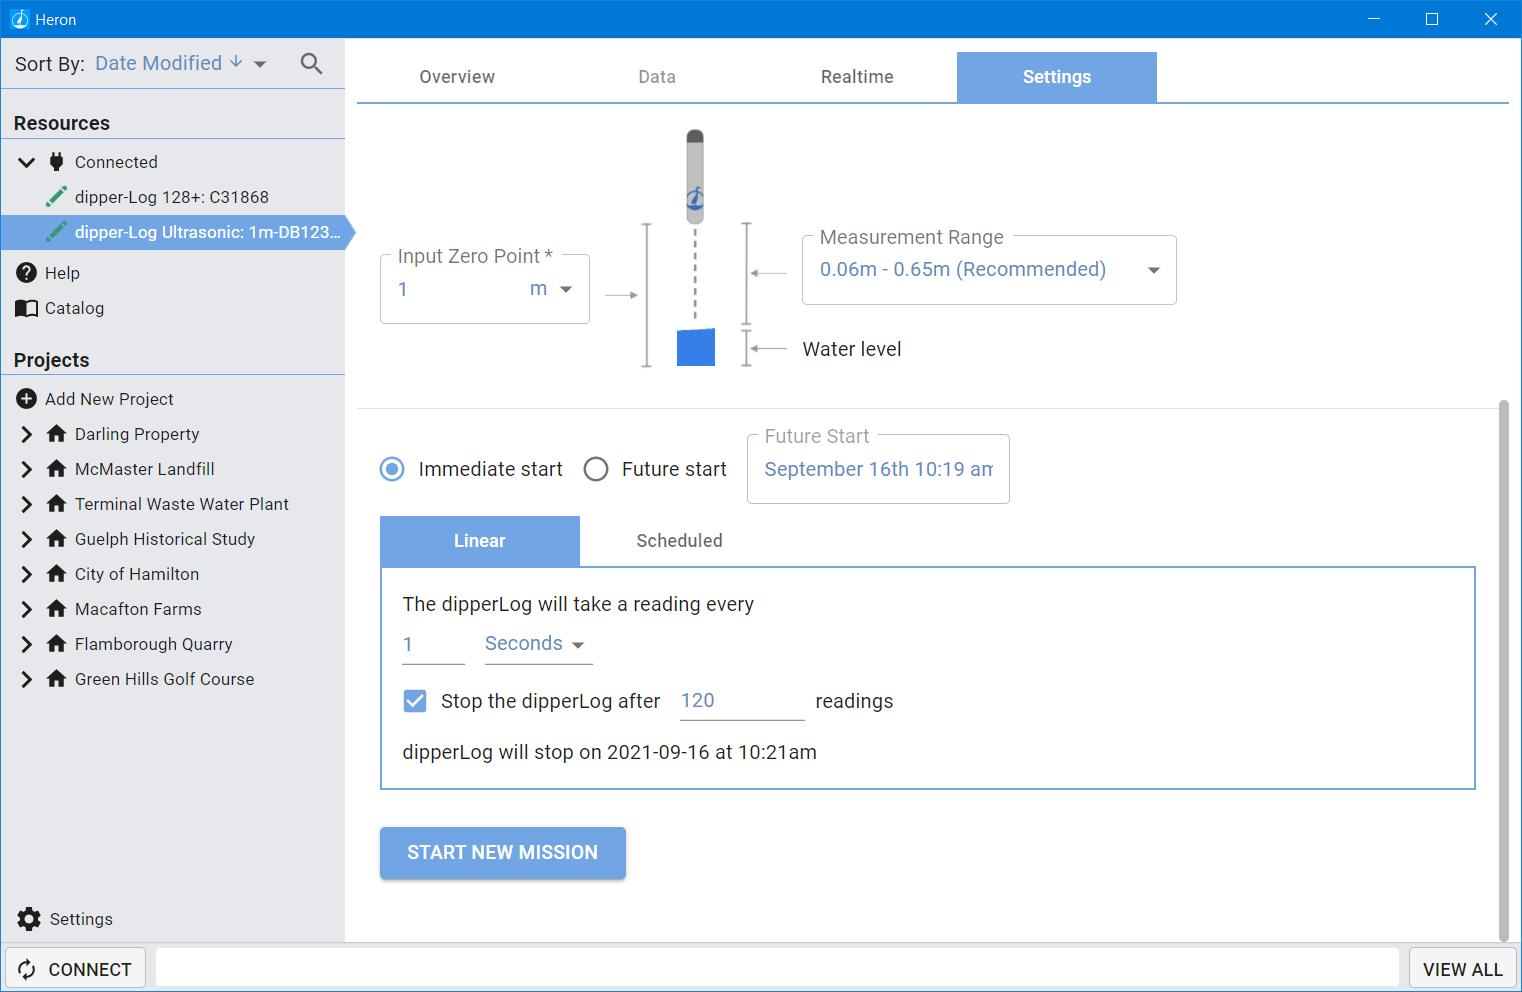Open the Sort By Date Modified dropdown
This screenshot has height=992, width=1522.
pyautogui.click(x=181, y=63)
